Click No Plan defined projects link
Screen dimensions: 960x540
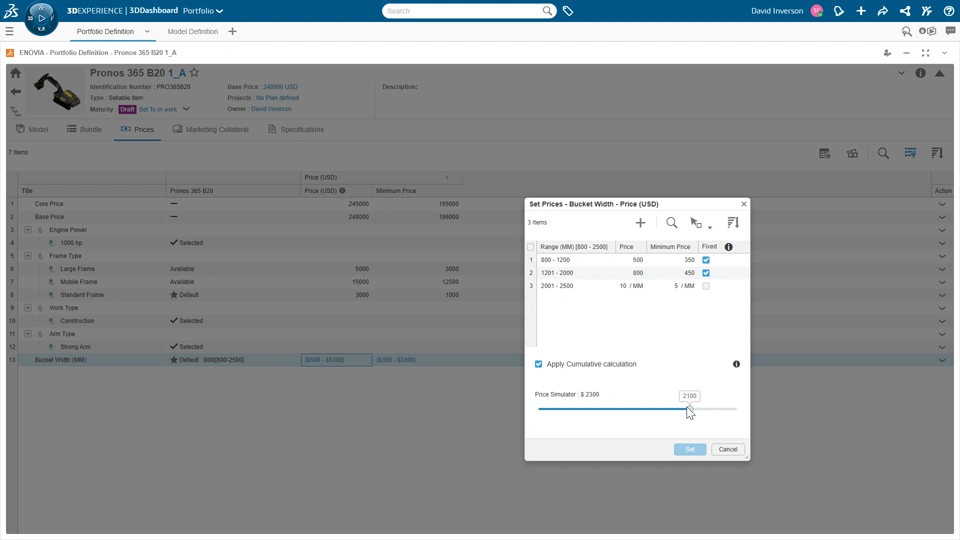277,98
